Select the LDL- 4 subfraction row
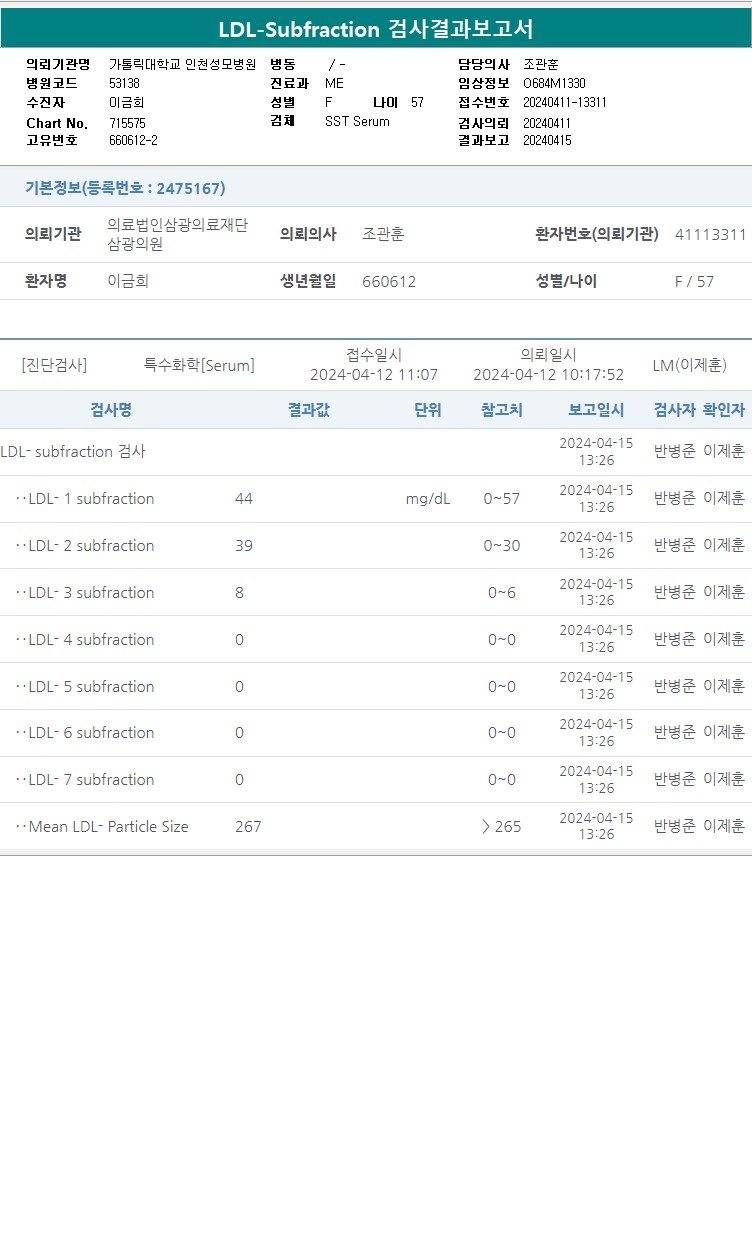This screenshot has height=1234, width=752. [376, 639]
